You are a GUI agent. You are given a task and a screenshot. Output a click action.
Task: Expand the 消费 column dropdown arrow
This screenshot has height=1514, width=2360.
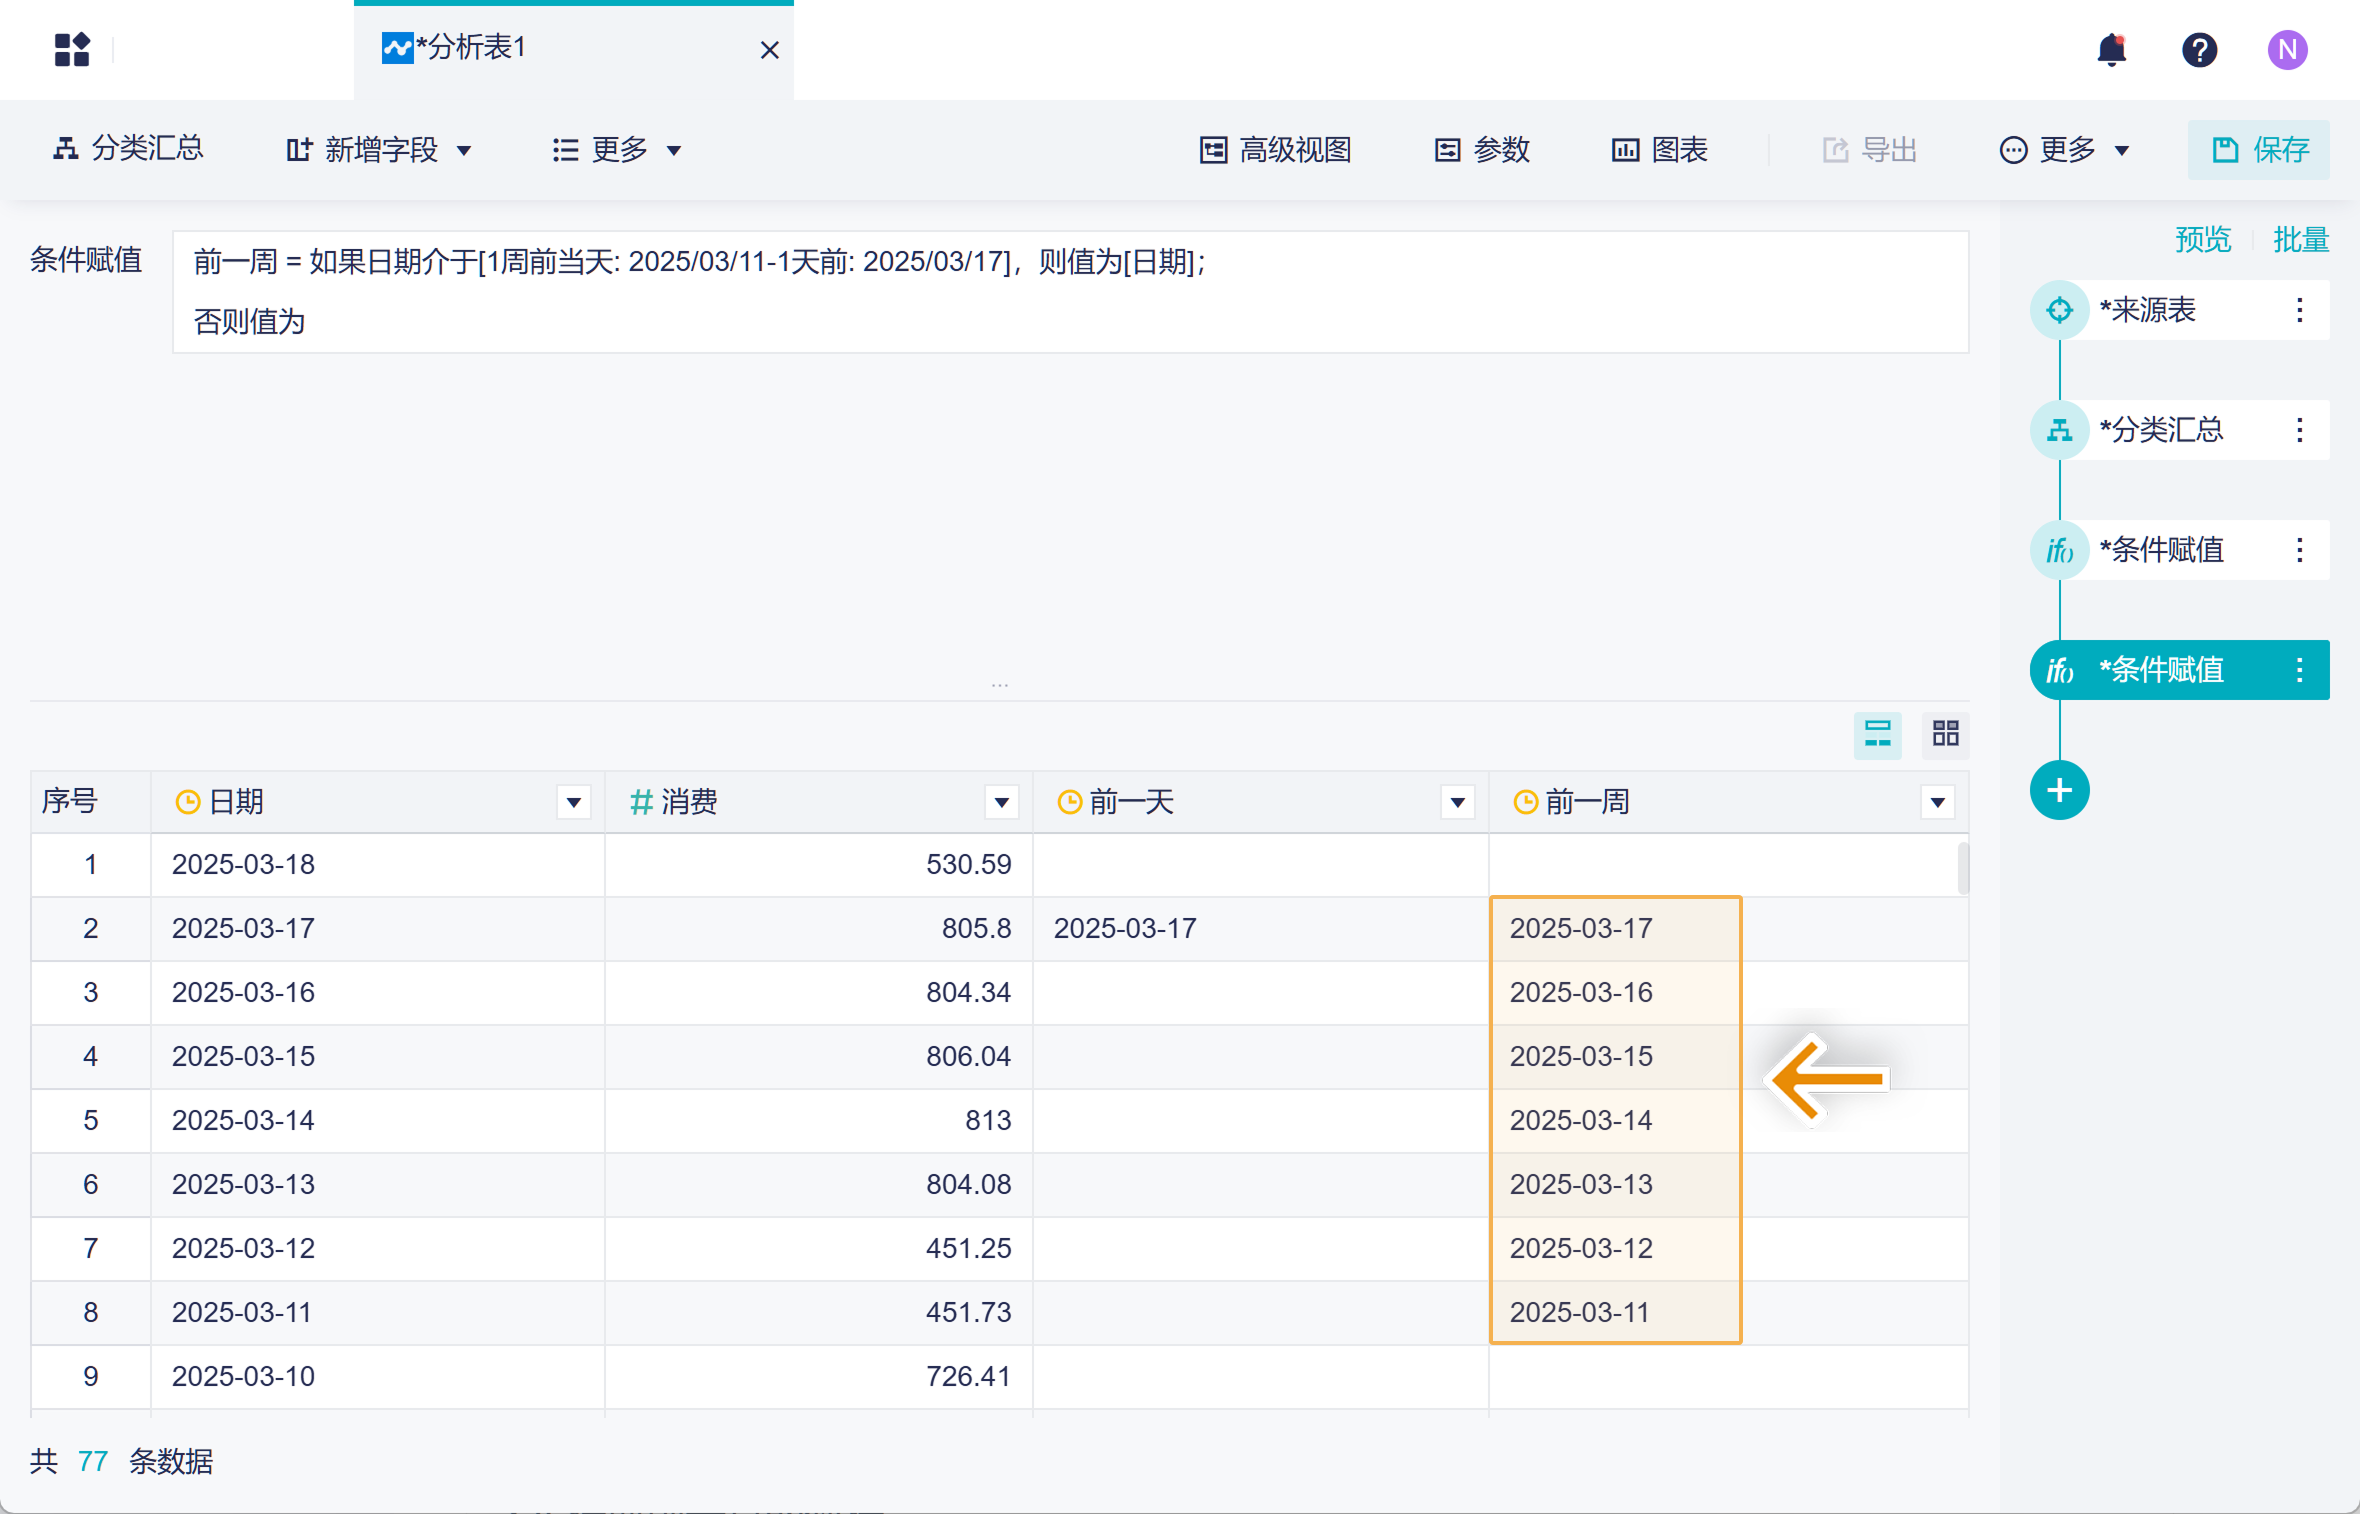1001,802
